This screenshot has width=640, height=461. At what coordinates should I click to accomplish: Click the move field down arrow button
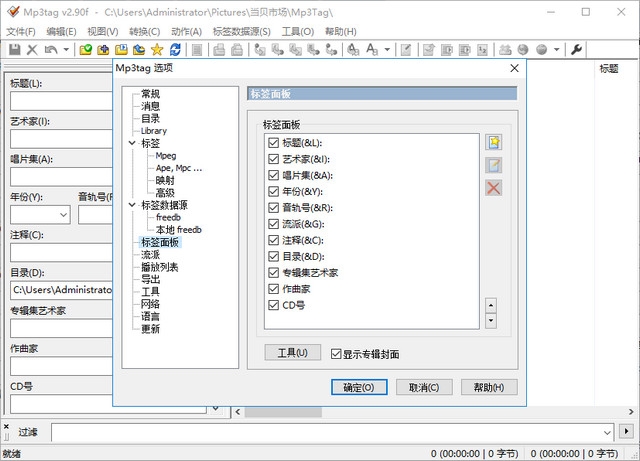click(x=491, y=321)
